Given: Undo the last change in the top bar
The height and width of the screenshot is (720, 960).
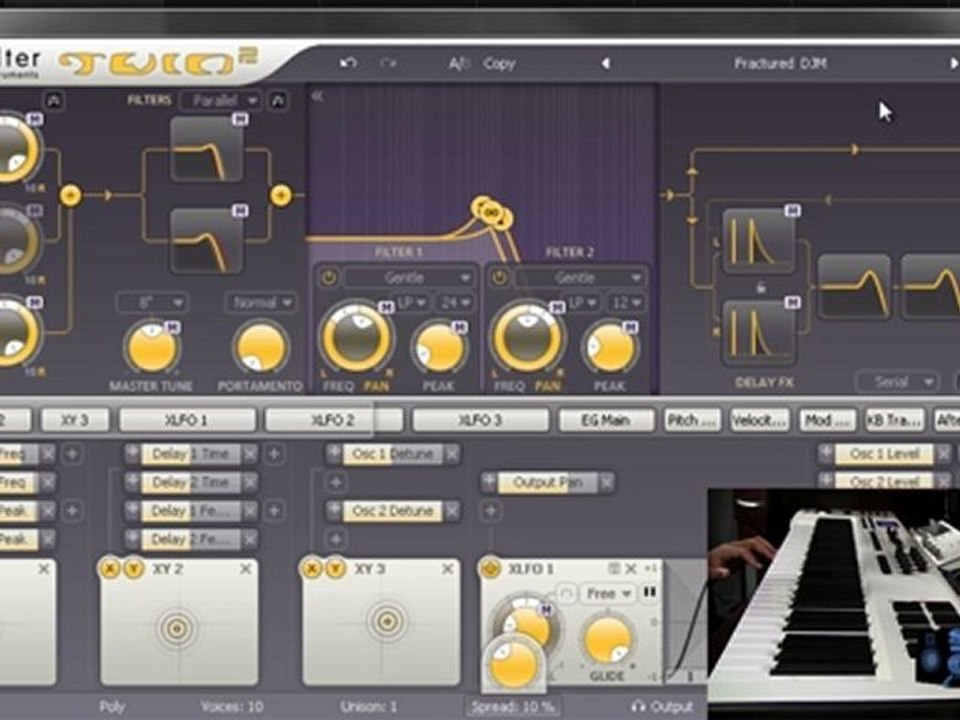Looking at the screenshot, I should click(x=348, y=63).
